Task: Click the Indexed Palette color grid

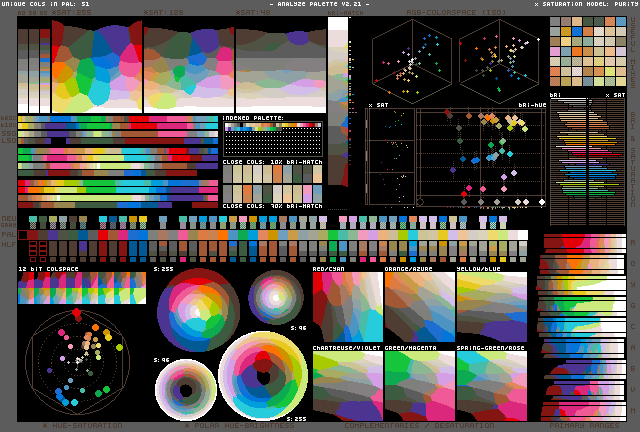Action: point(272,139)
